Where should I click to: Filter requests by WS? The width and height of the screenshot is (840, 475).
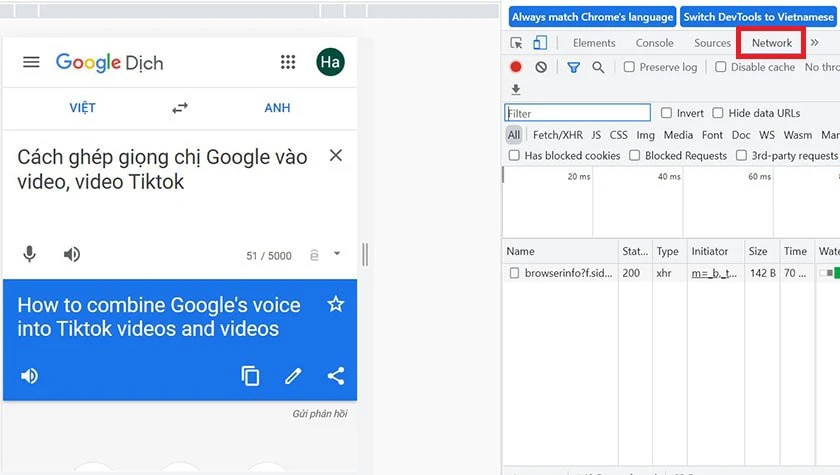pos(767,135)
